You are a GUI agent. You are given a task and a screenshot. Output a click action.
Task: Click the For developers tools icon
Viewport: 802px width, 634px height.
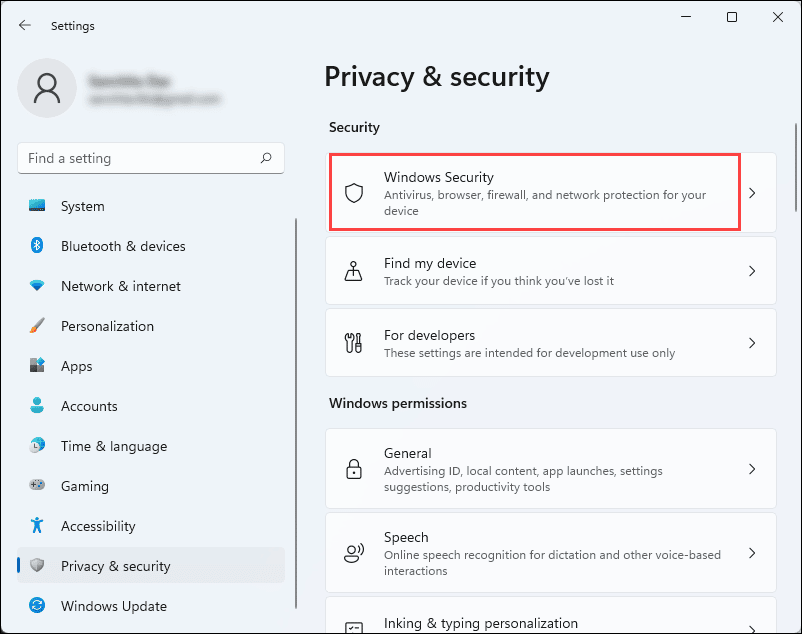coord(353,343)
